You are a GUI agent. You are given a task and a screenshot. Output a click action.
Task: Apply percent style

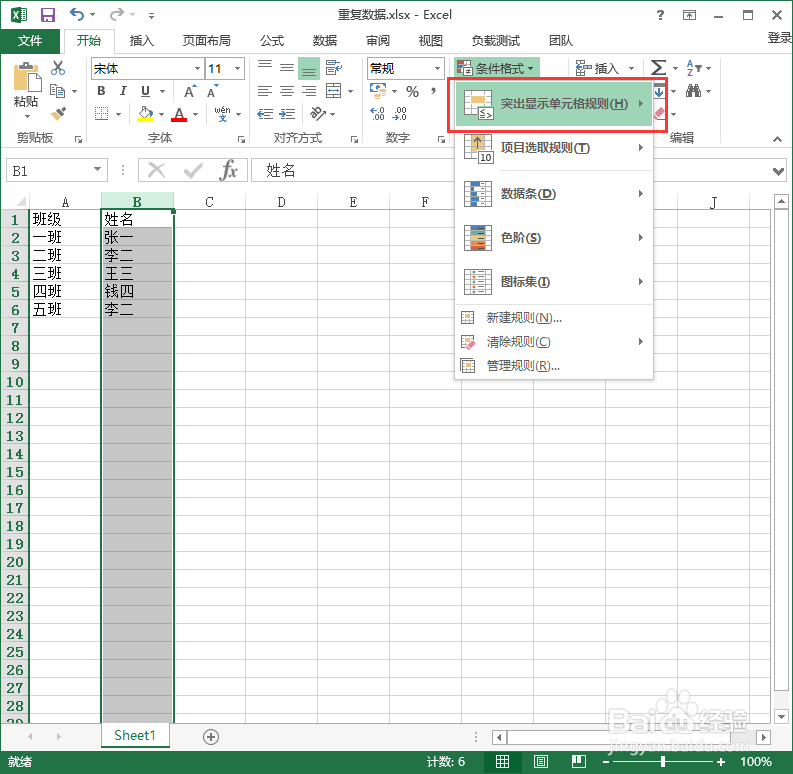(413, 92)
